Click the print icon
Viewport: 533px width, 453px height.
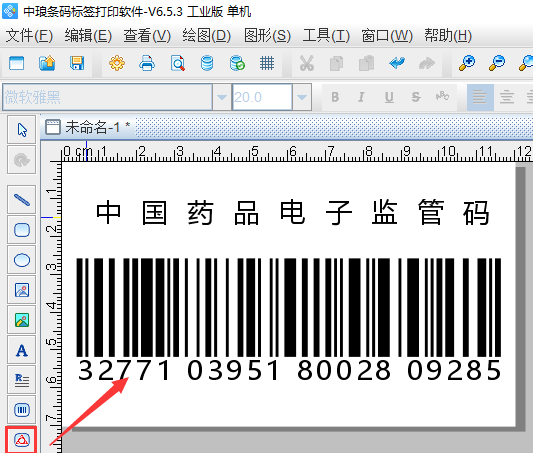tap(147, 63)
